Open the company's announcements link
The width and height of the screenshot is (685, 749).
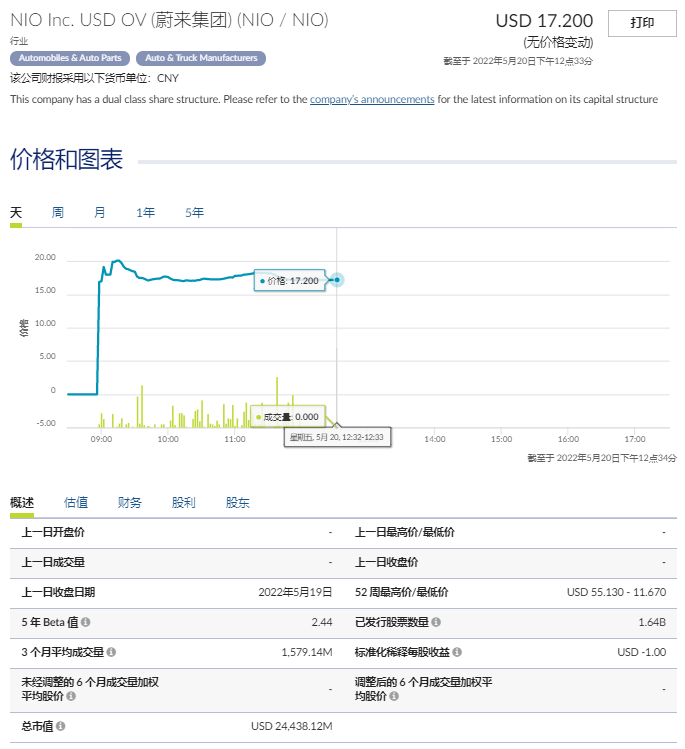372,99
